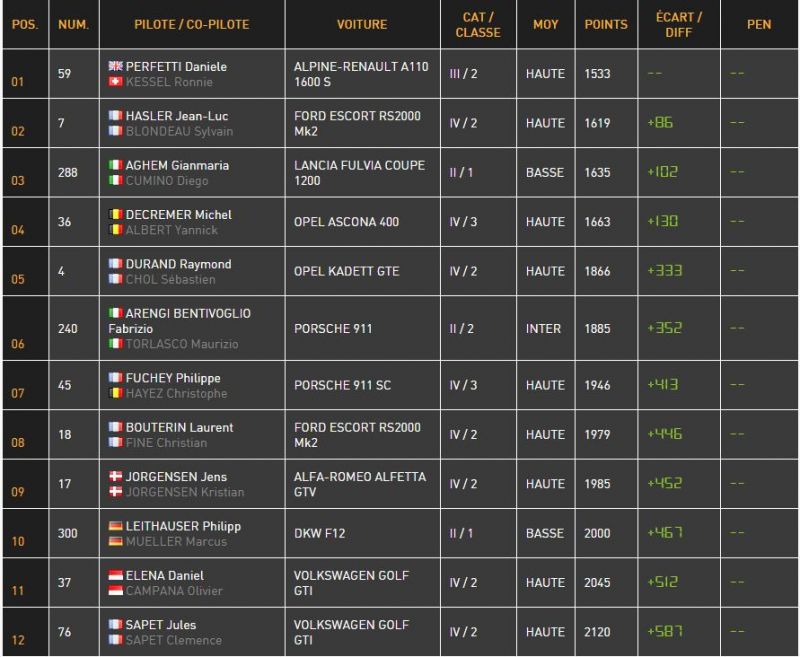This screenshot has height=657, width=800.
Task: Click the Belgian flag beside DECREMER Michel
Action: [115, 214]
